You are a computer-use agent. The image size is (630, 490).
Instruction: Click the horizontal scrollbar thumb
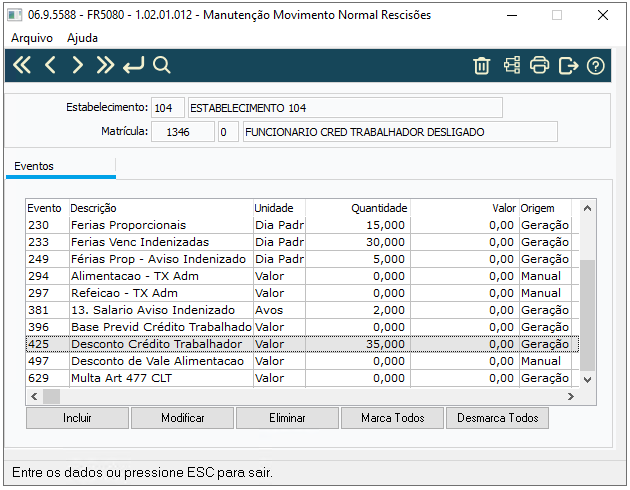51,397
